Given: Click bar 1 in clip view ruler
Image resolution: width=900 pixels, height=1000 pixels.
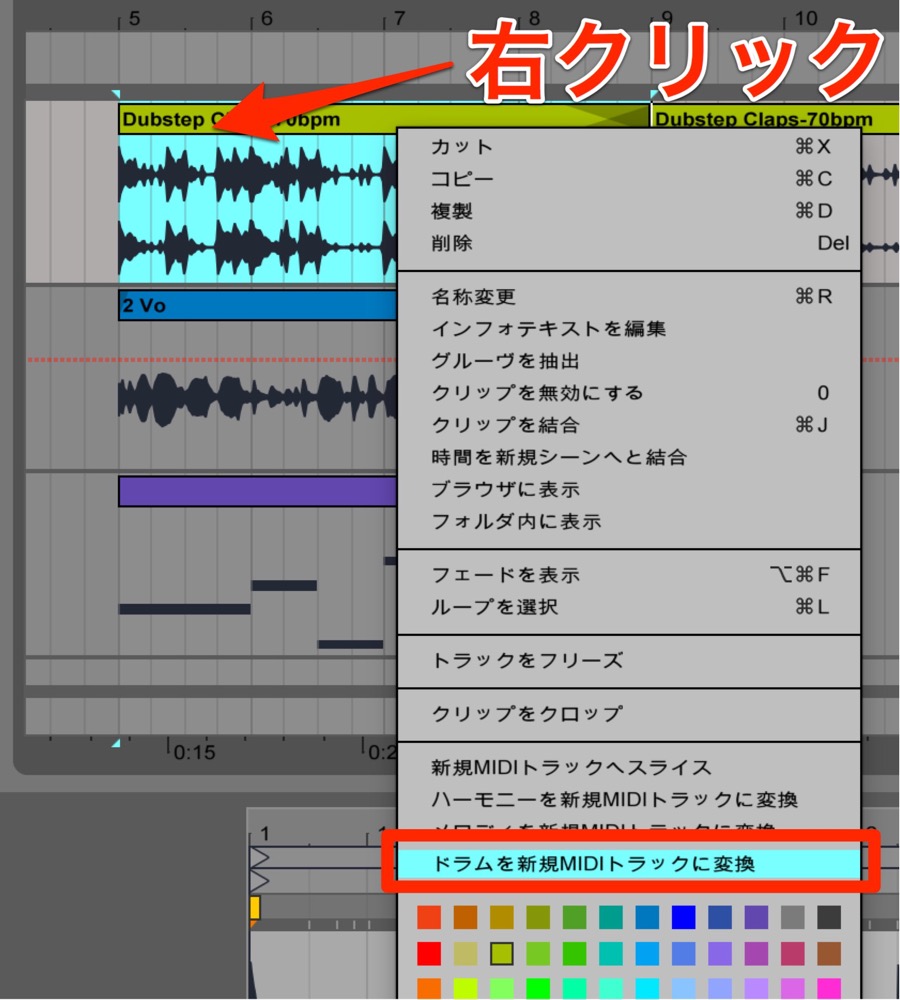Looking at the screenshot, I should point(265,834).
